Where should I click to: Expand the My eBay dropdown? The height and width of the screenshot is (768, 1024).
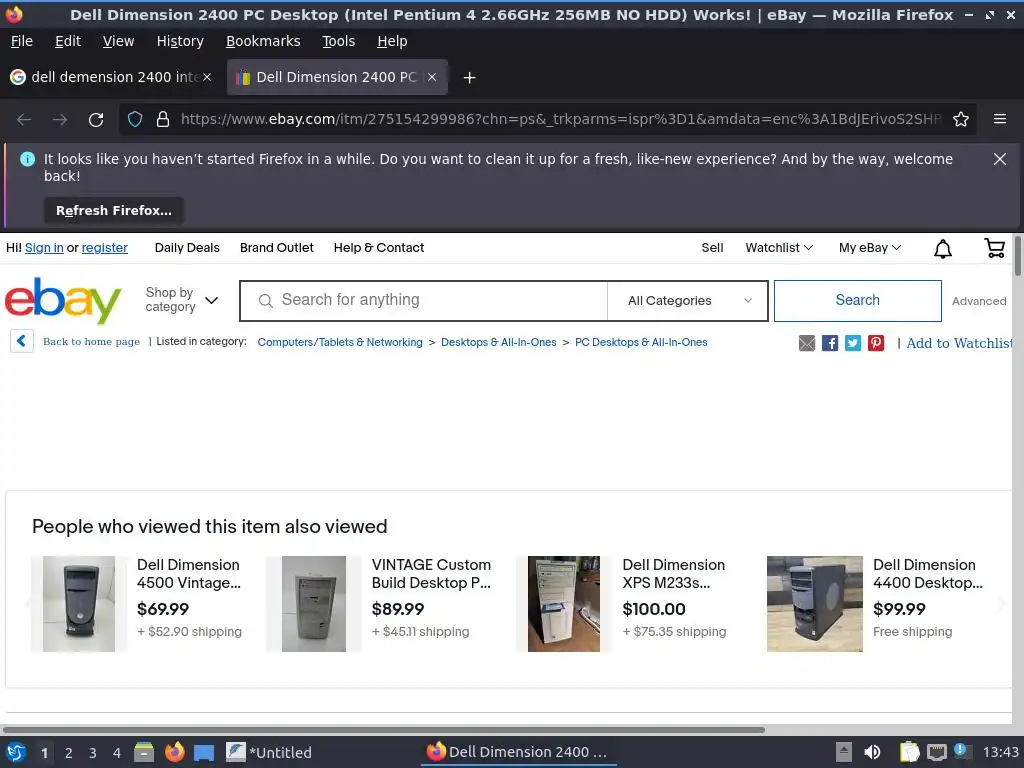[x=870, y=248]
